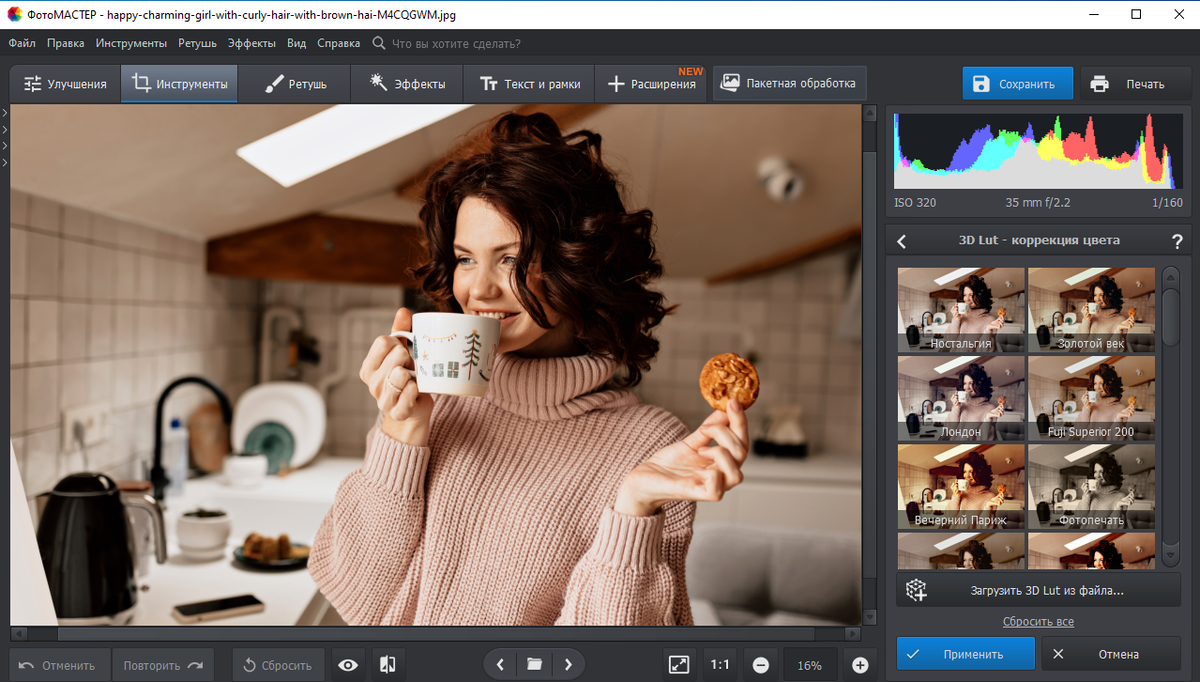Click the Отмена cancel button
Image resolution: width=1200 pixels, height=682 pixels.
[1111, 654]
